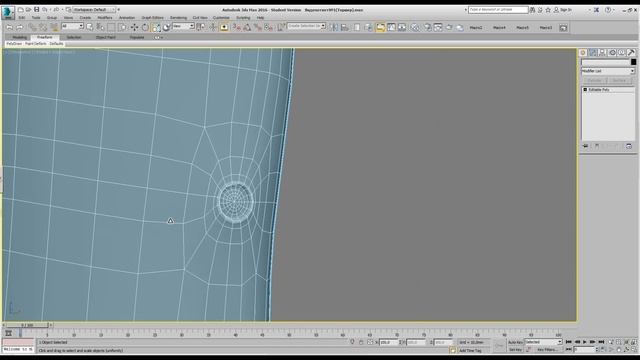Open the Rendering menu
The image size is (640, 360).
click(178, 18)
